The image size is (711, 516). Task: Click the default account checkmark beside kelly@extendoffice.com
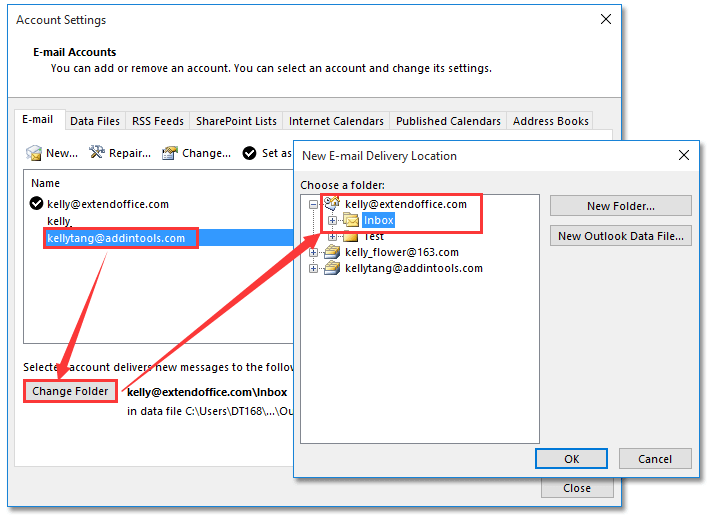point(37,204)
